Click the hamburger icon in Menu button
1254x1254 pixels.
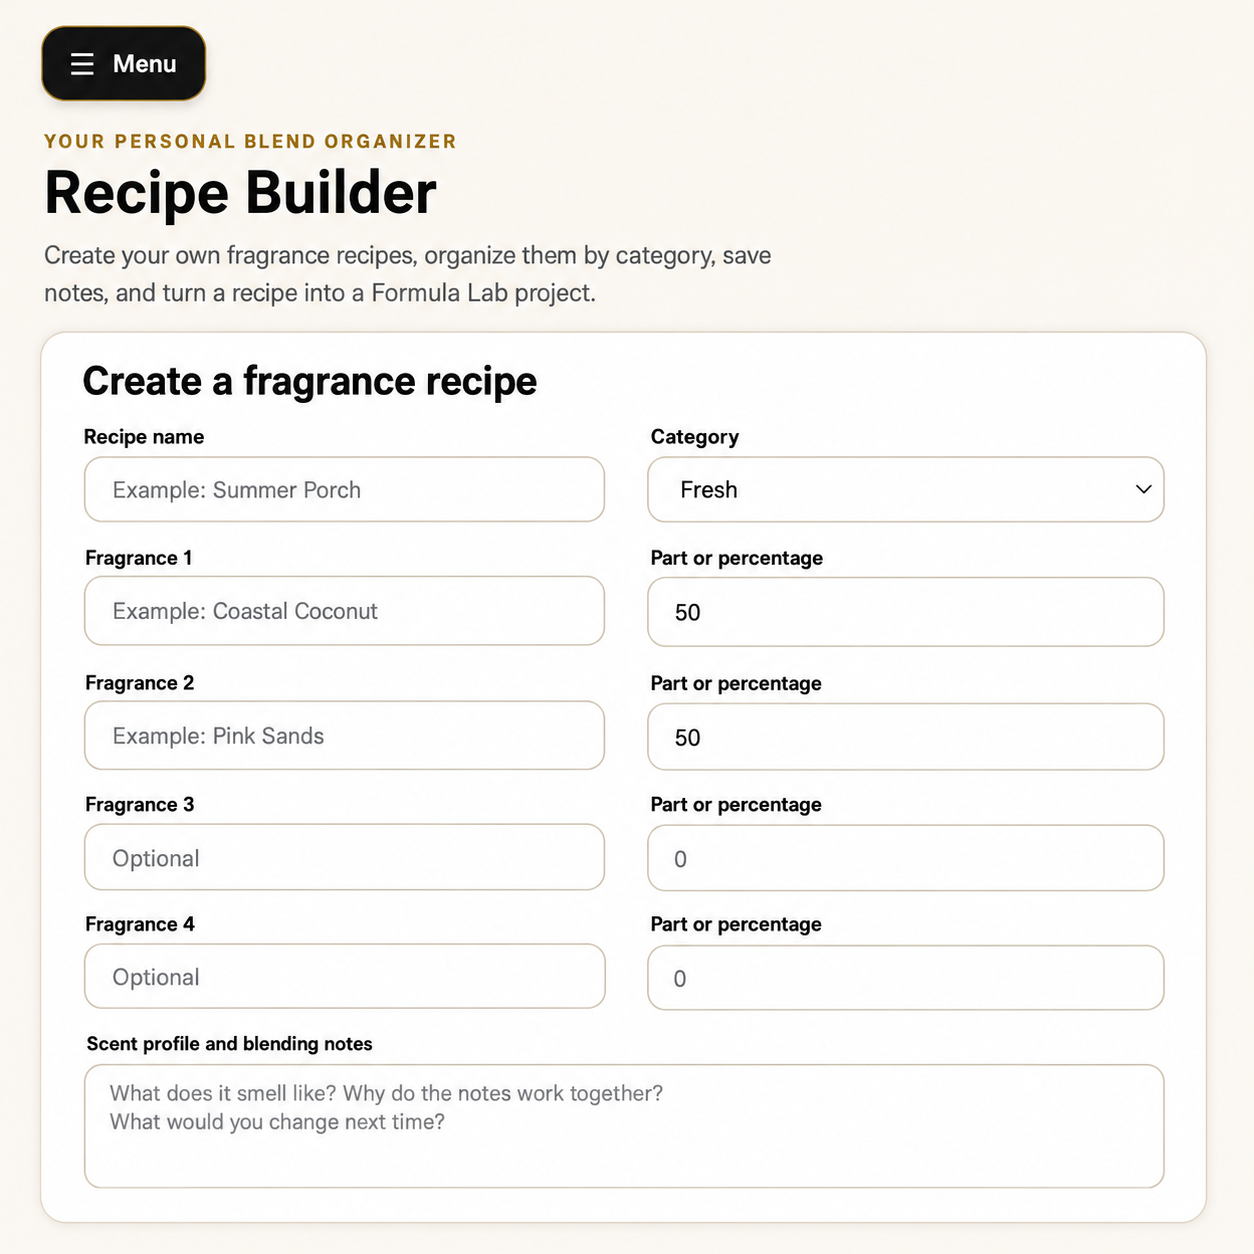[x=82, y=64]
